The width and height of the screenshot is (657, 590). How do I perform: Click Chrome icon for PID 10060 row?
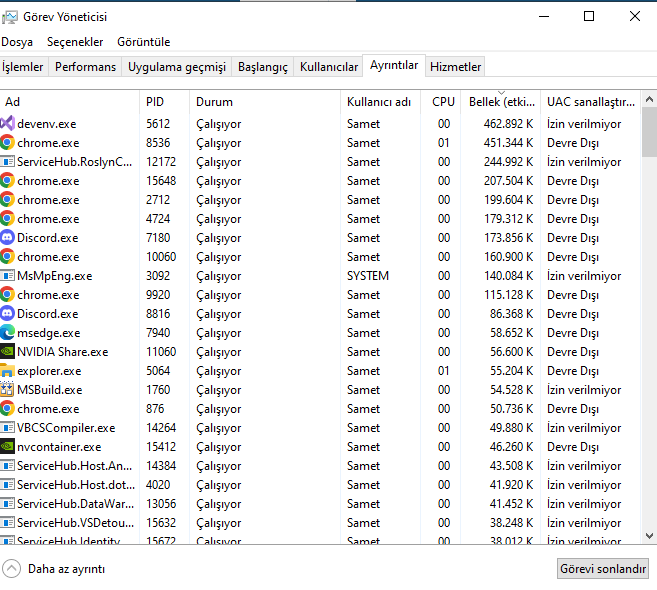[8, 256]
